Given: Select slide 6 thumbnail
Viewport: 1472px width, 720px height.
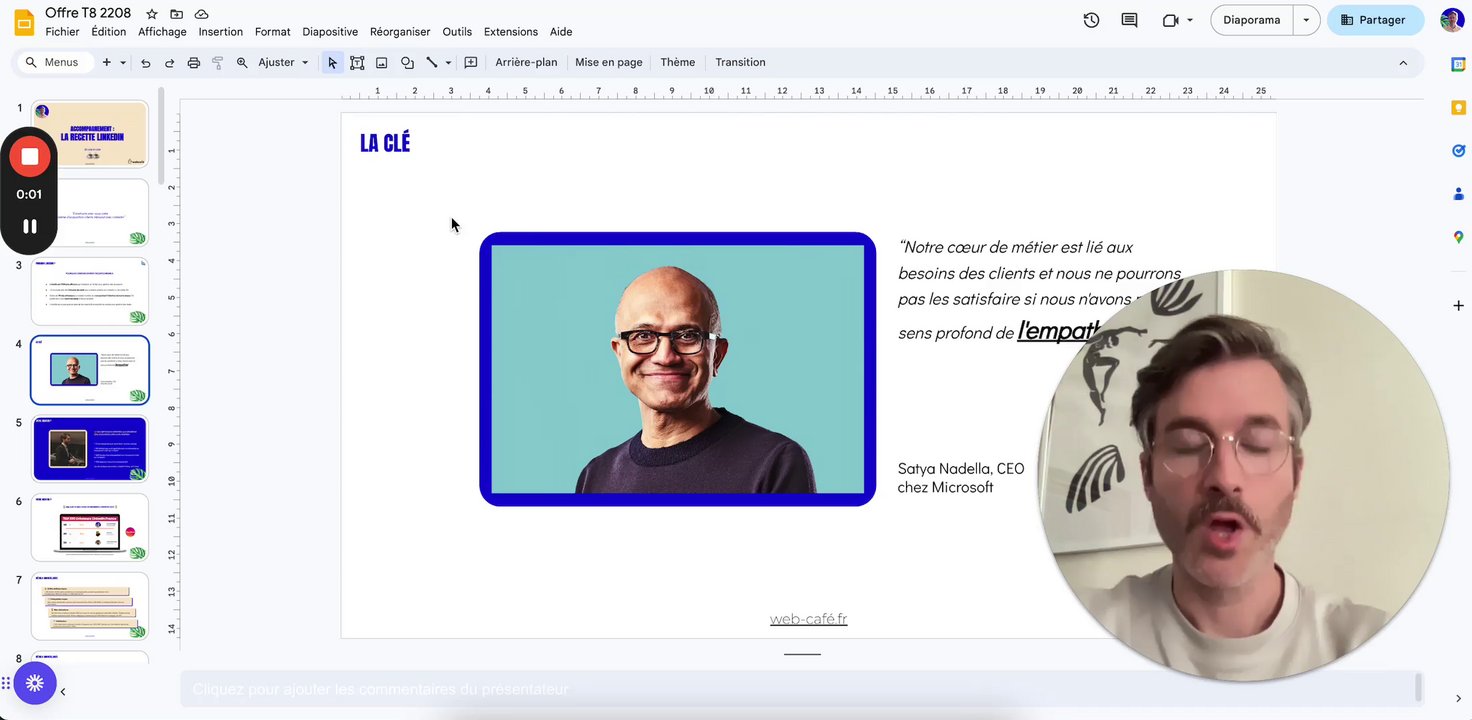Looking at the screenshot, I should (89, 527).
